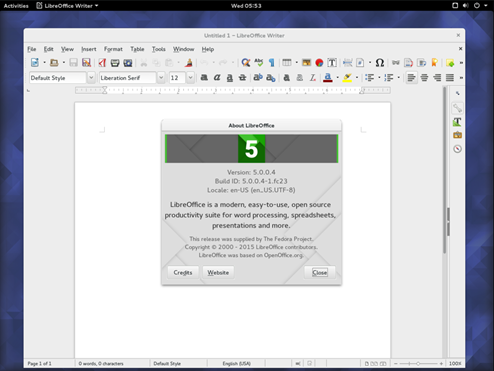Click the clock Wed 05:53
494x371 pixels.
[x=246, y=6]
